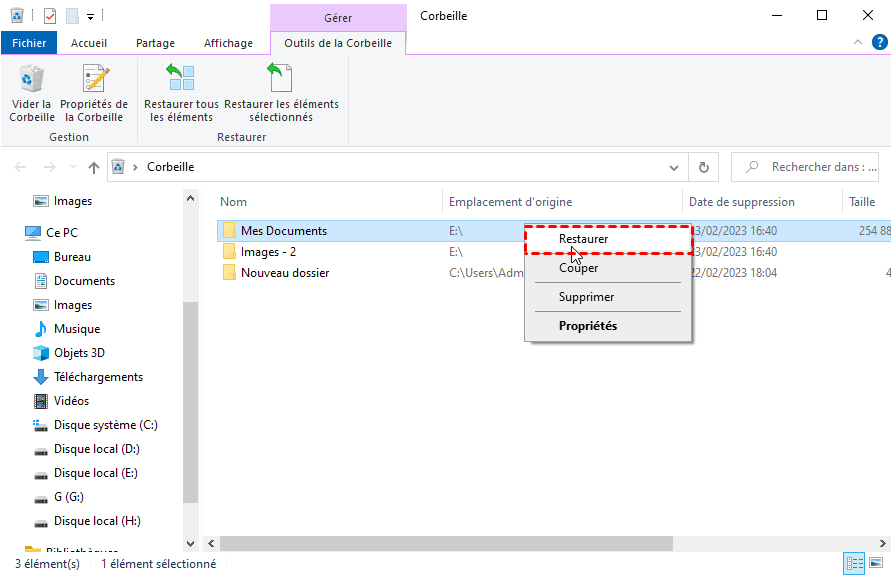Screen dimensions: 892x576
Task: Choose Supprimer from context menu
Action: coord(587,297)
